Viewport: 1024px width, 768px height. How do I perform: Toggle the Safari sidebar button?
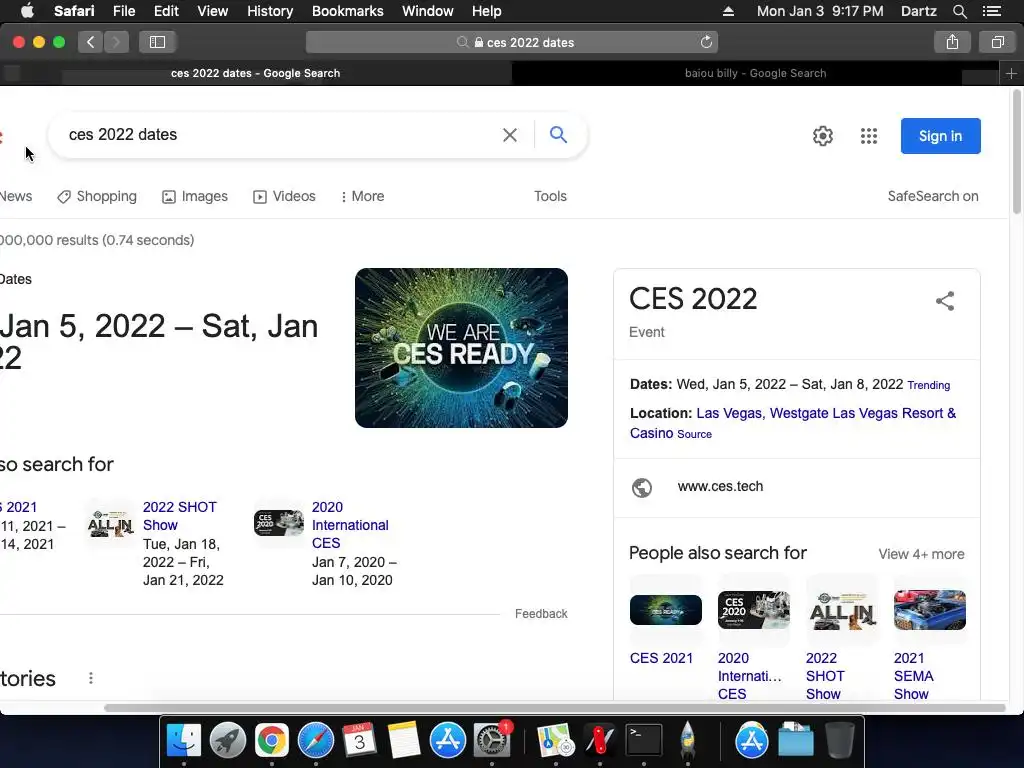[157, 42]
